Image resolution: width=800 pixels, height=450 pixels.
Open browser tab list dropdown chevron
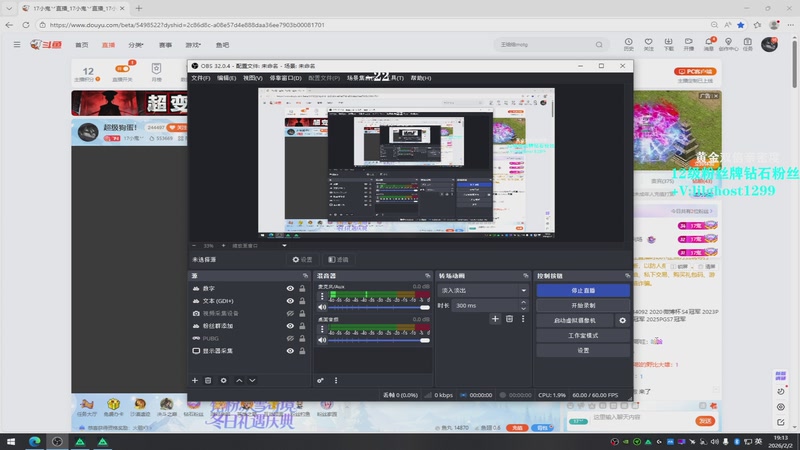click(x=9, y=8)
